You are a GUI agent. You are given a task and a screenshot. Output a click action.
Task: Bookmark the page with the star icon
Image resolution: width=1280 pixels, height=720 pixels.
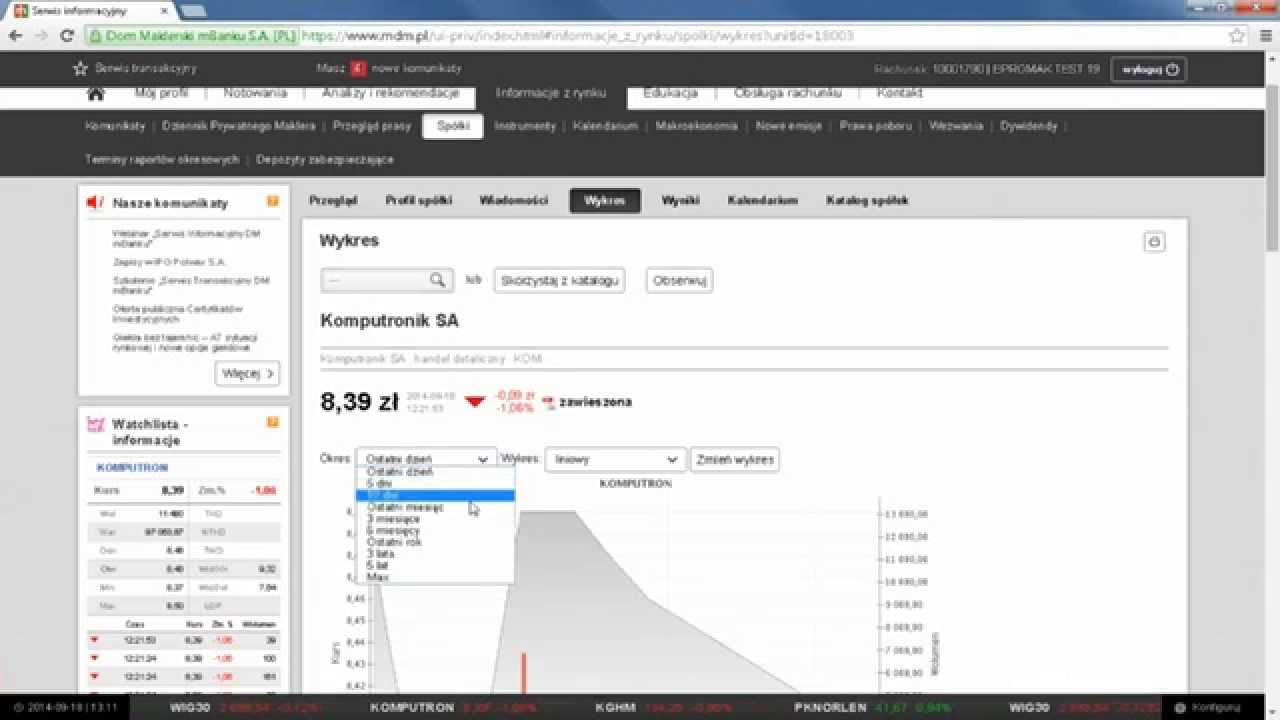1238,35
